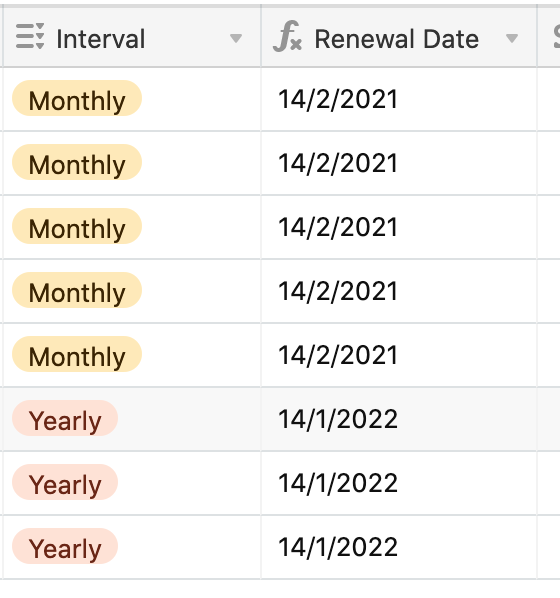Click the Renewal Date formula fx icon
The image size is (560, 598).
(x=288, y=36)
